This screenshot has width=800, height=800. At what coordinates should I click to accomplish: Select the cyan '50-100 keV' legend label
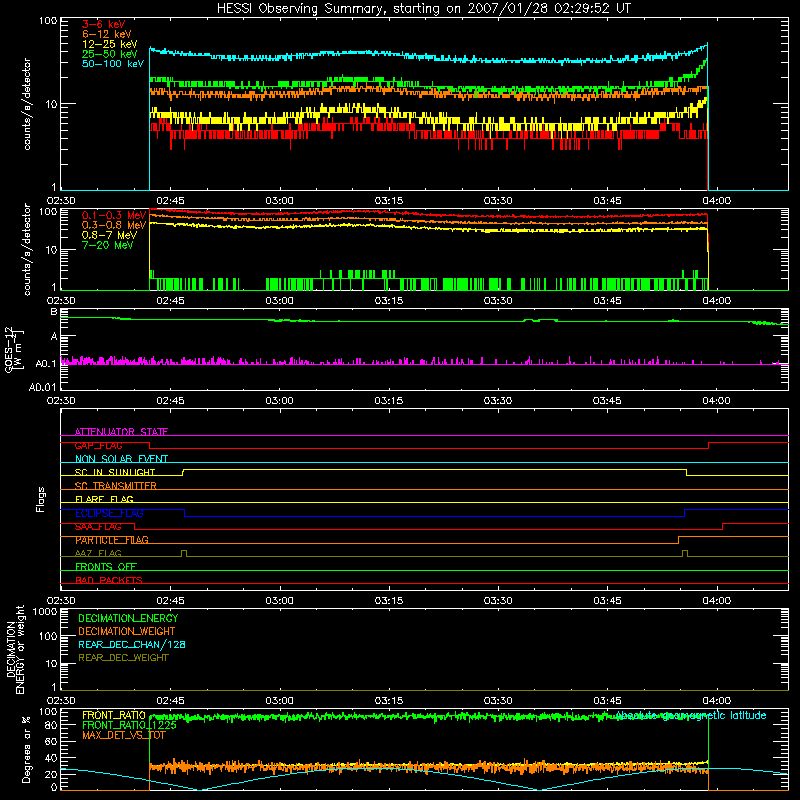point(113,64)
